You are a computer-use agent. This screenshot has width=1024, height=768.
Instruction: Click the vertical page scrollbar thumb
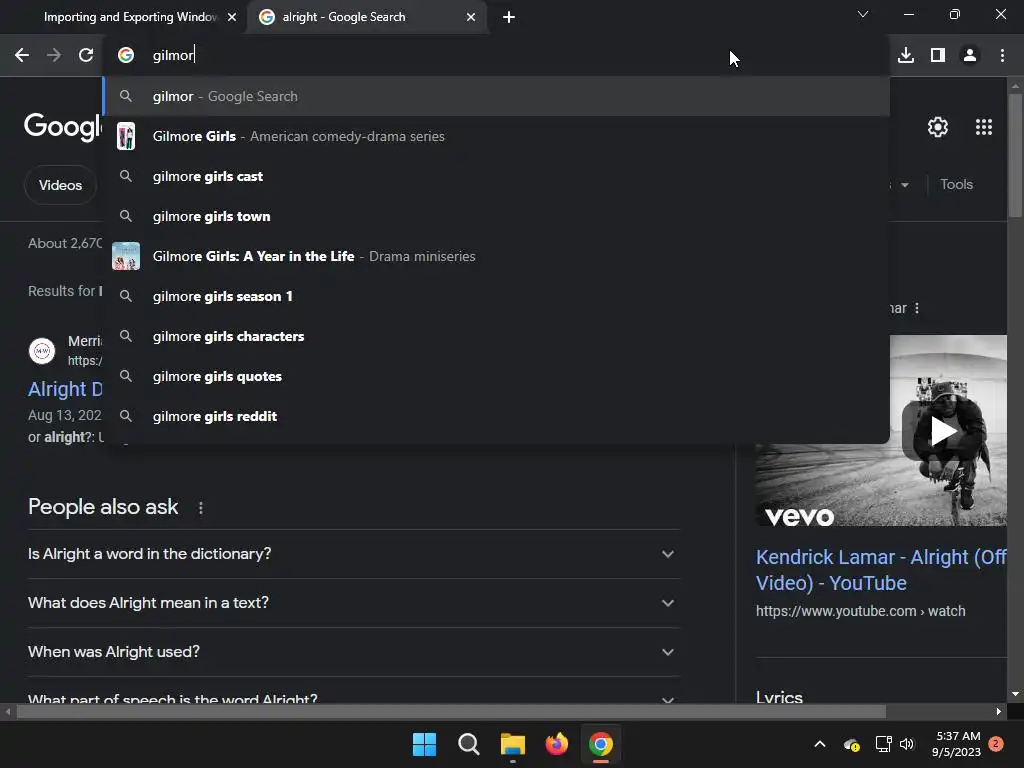1015,155
